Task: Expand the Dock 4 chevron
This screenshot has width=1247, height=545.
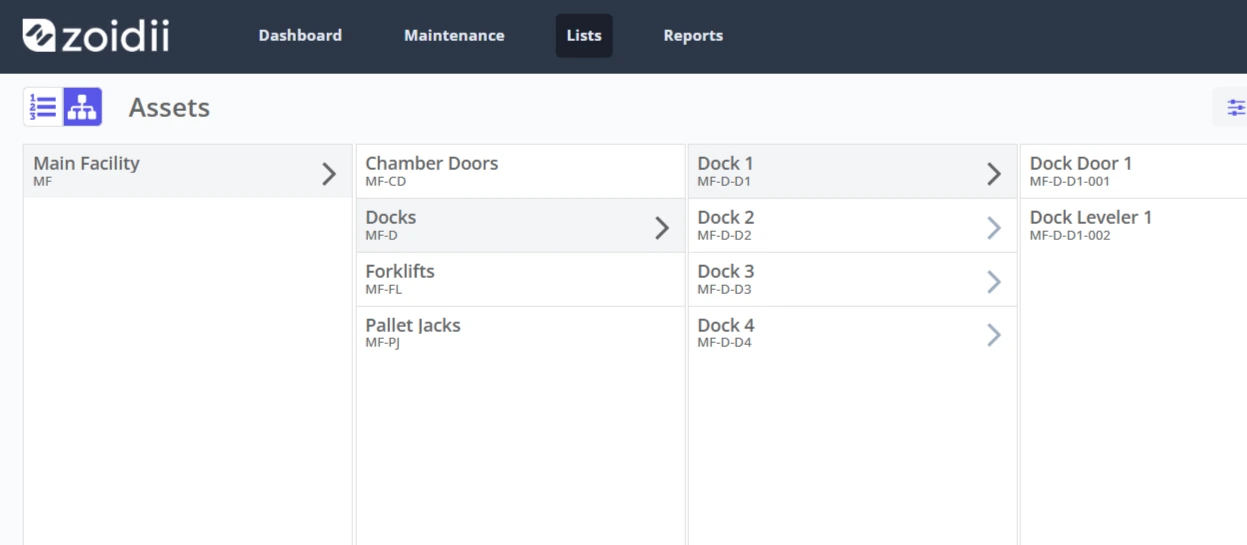Action: (x=993, y=335)
